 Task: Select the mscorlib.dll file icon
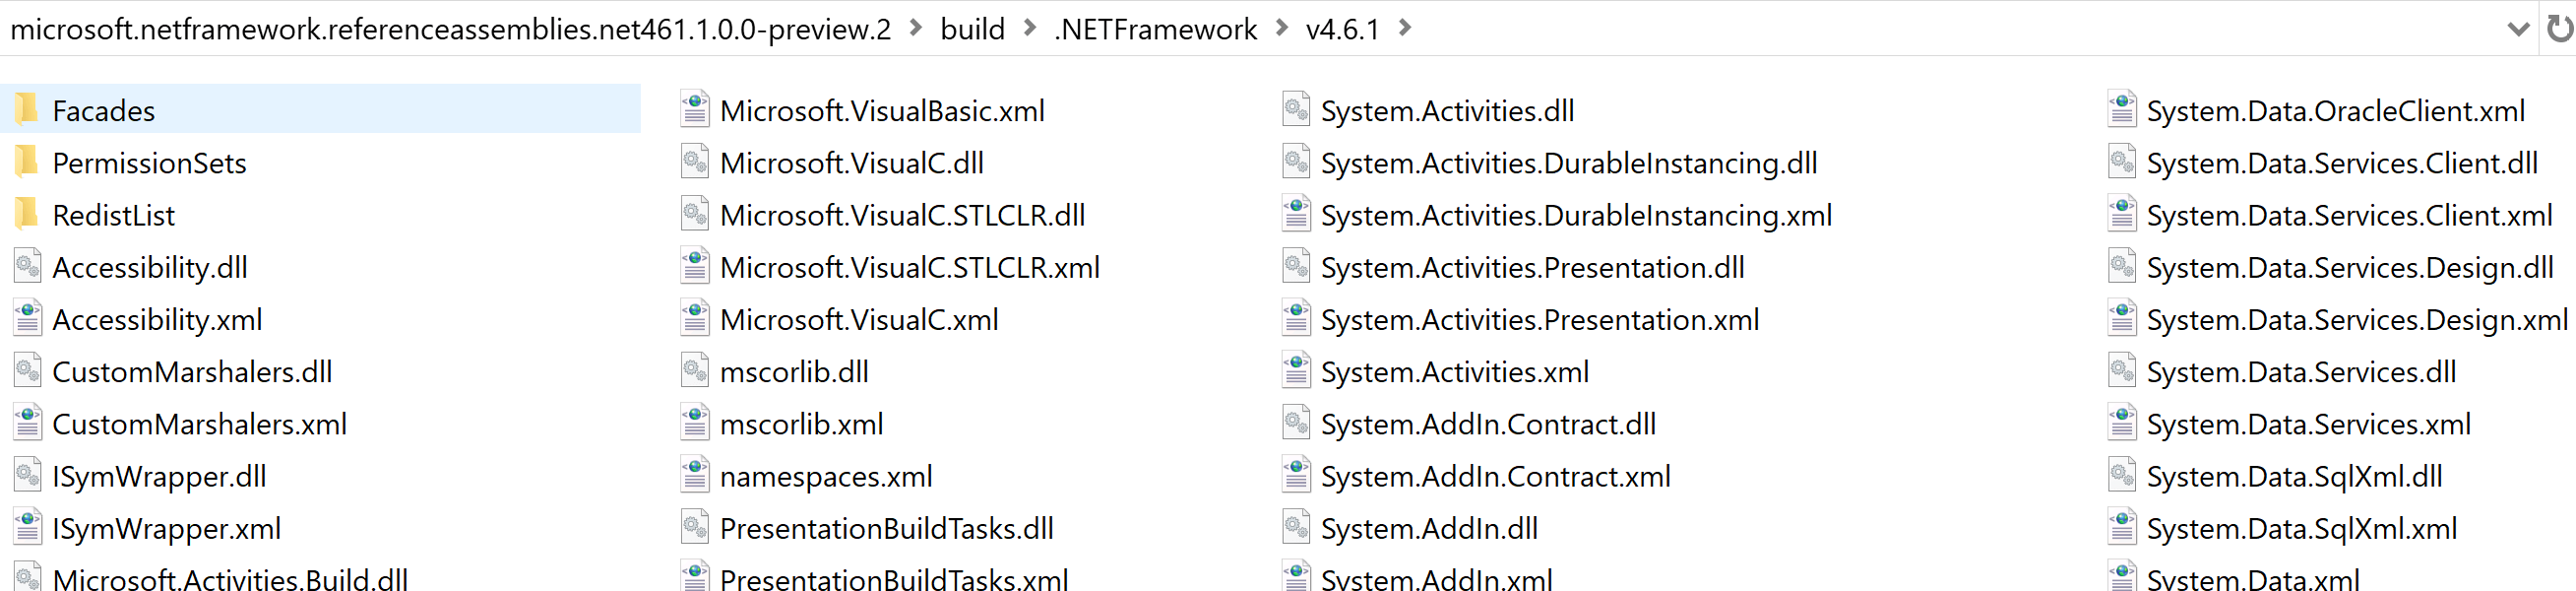coord(695,370)
